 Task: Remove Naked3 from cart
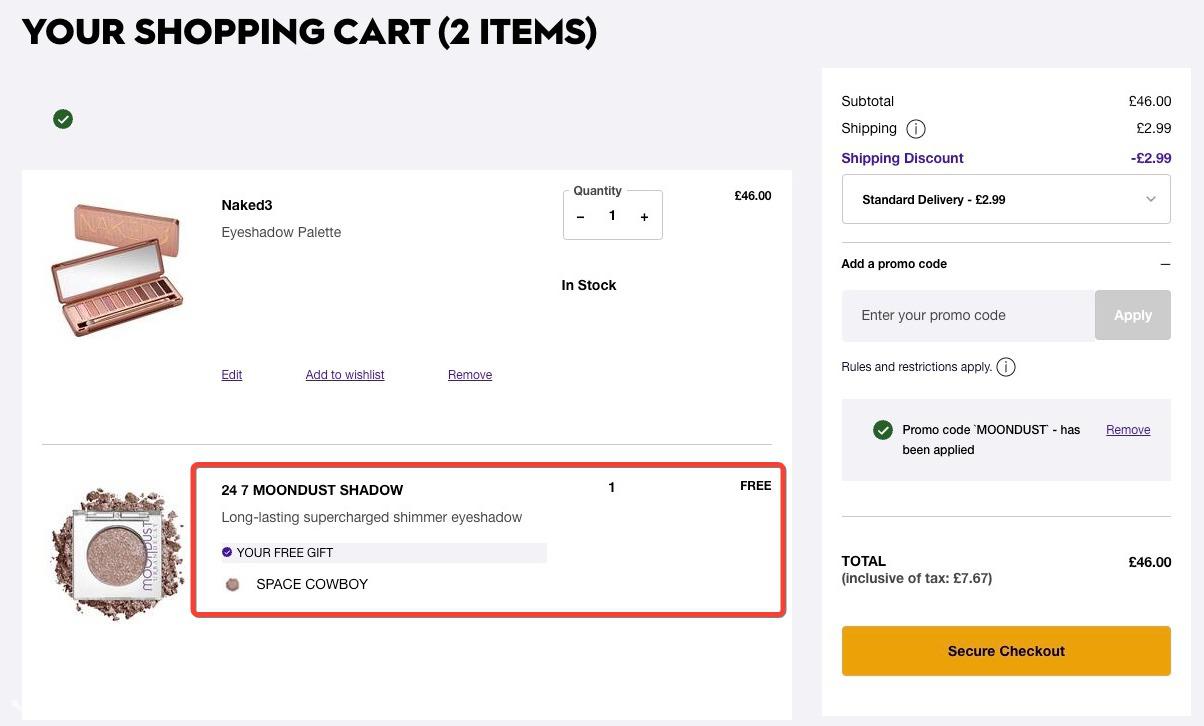[470, 375]
